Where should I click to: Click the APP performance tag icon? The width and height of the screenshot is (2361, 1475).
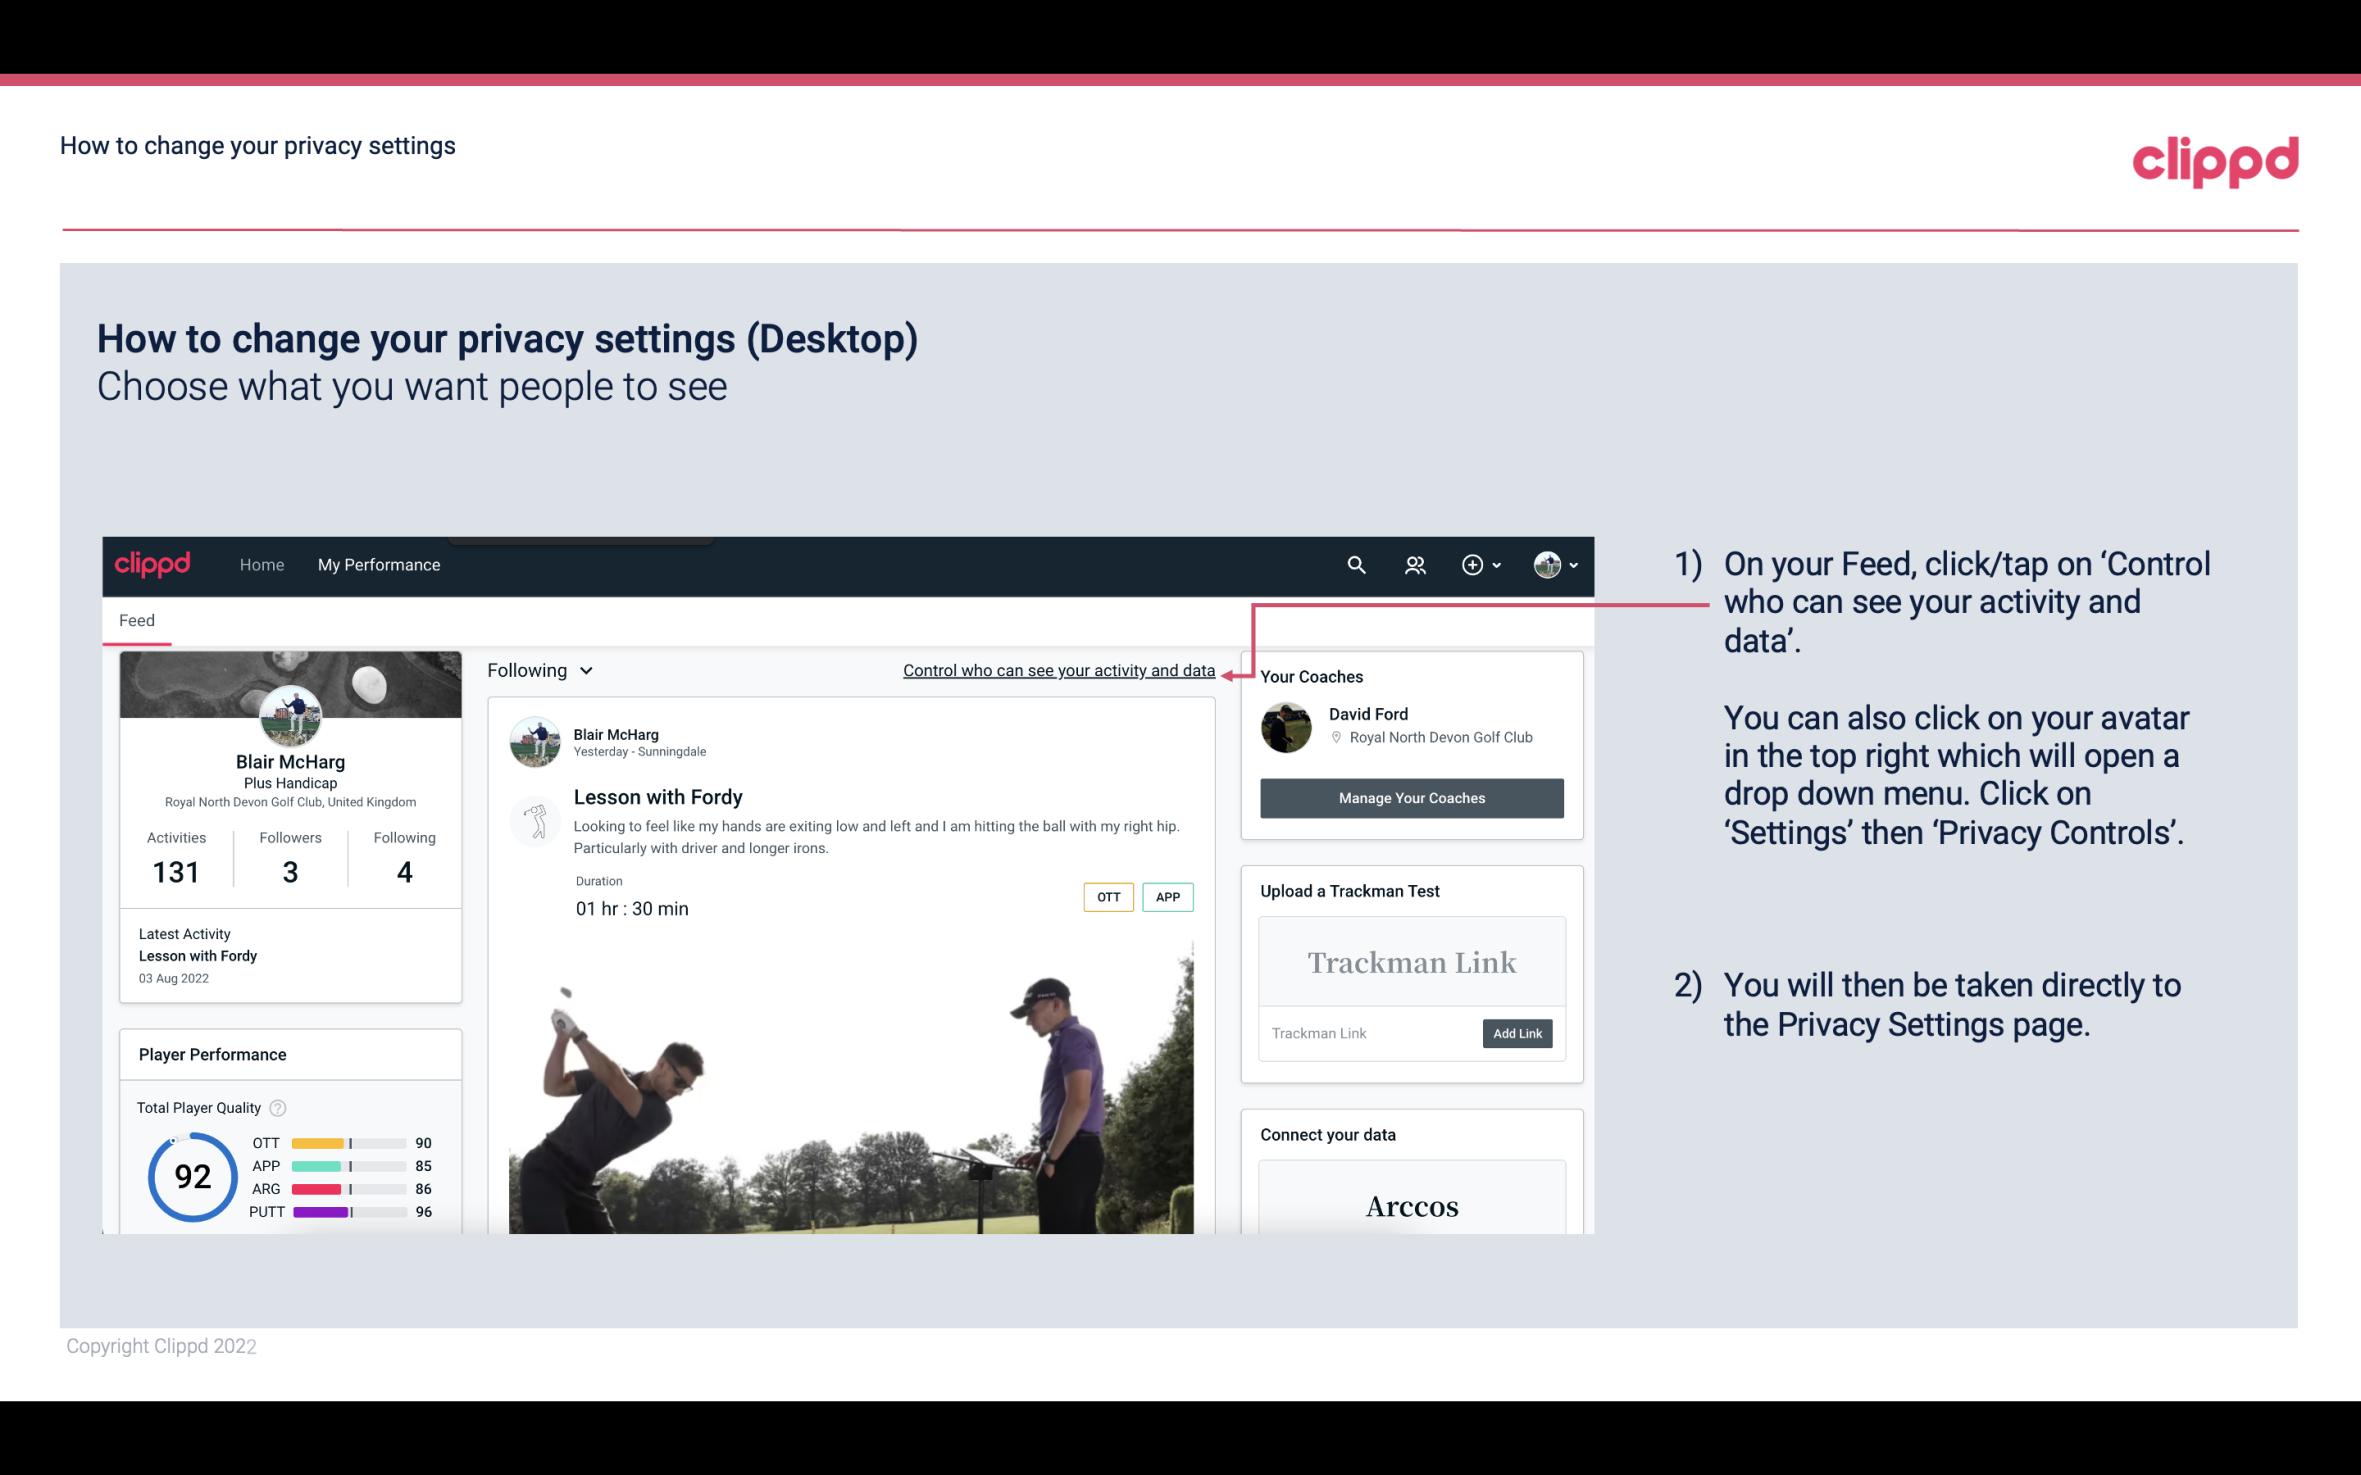(1169, 897)
